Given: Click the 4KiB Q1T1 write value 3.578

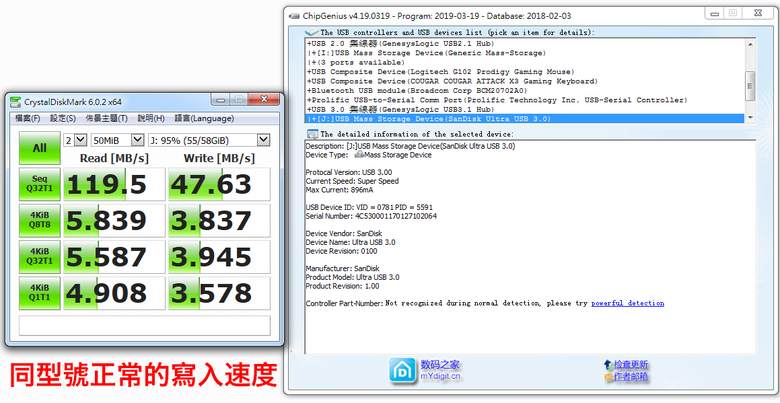Looking at the screenshot, I should (219, 293).
